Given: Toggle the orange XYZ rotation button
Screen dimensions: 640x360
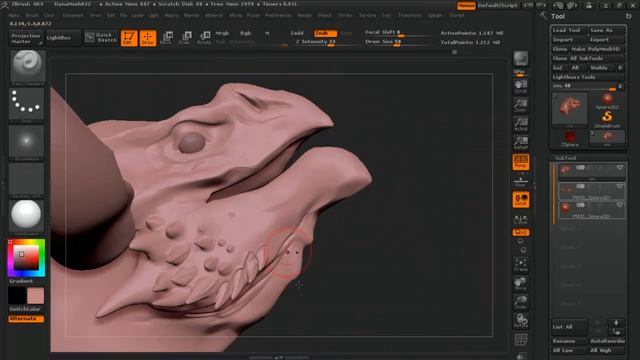Looking at the screenshot, I should coord(521,232).
